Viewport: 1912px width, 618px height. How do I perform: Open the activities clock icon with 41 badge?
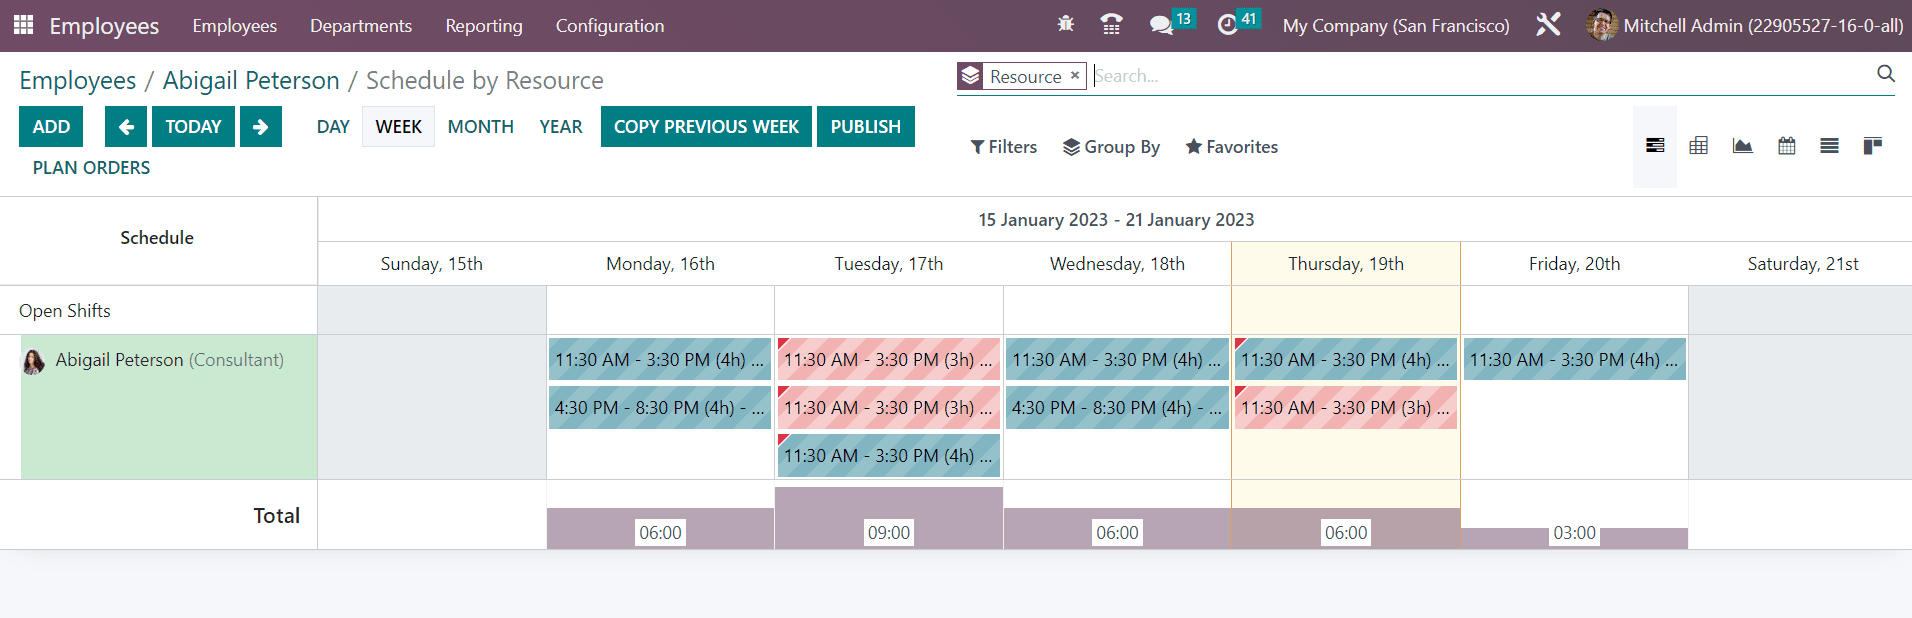coord(1228,25)
